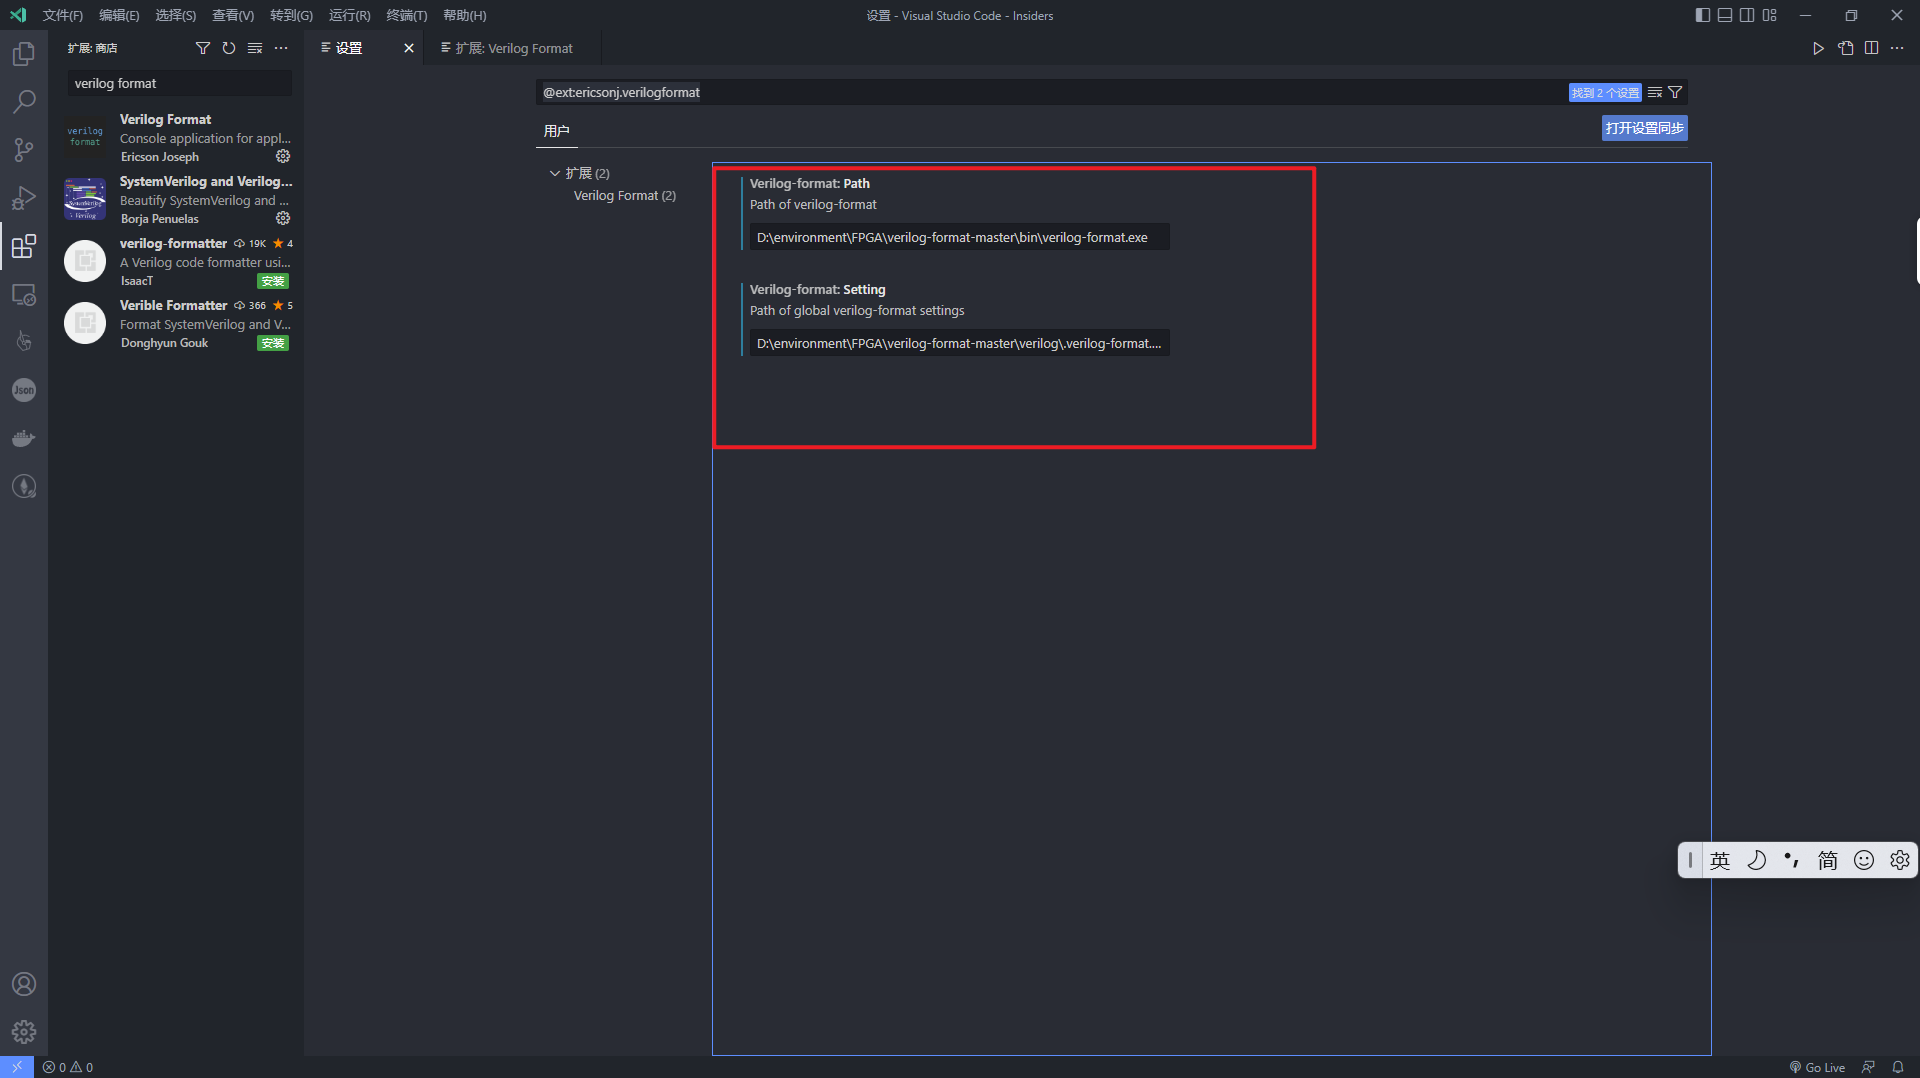Open More Actions menu in Extensions panel
The width and height of the screenshot is (1920, 1078).
[x=281, y=47]
